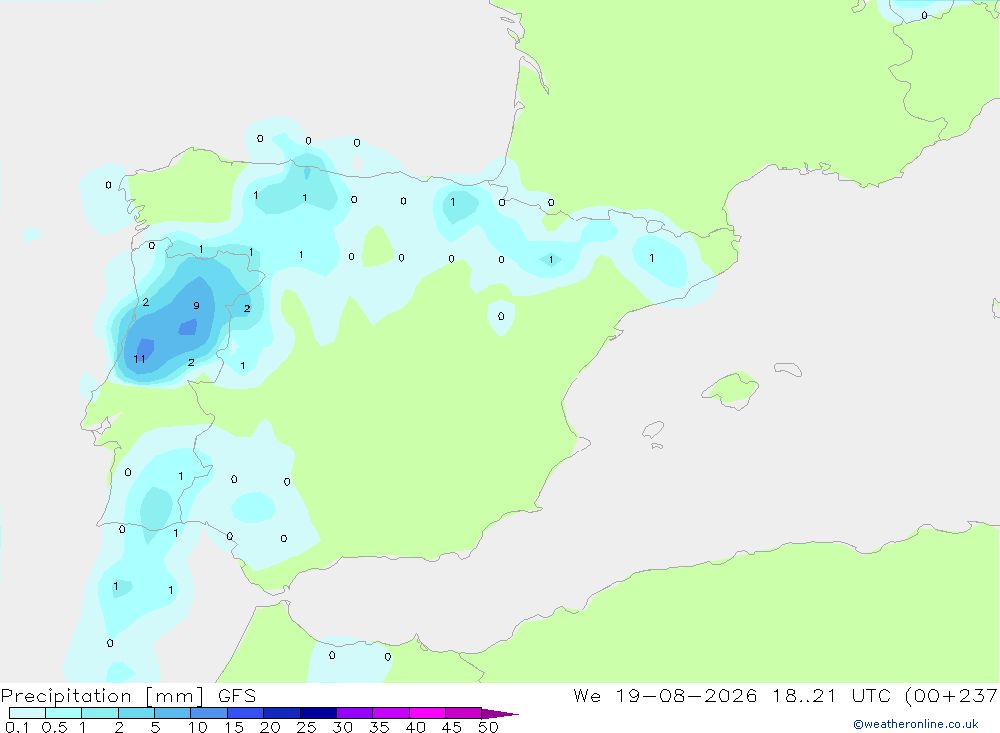Click the 20–25 mm dark blue legend swatch
Screen dimensions: 1000x733
281,713
